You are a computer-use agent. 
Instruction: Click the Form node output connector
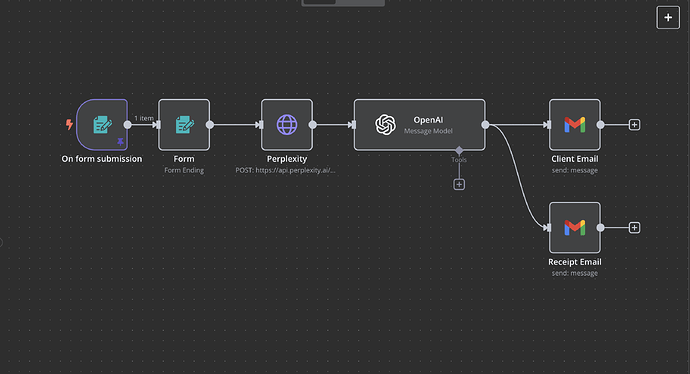pyautogui.click(x=210, y=125)
